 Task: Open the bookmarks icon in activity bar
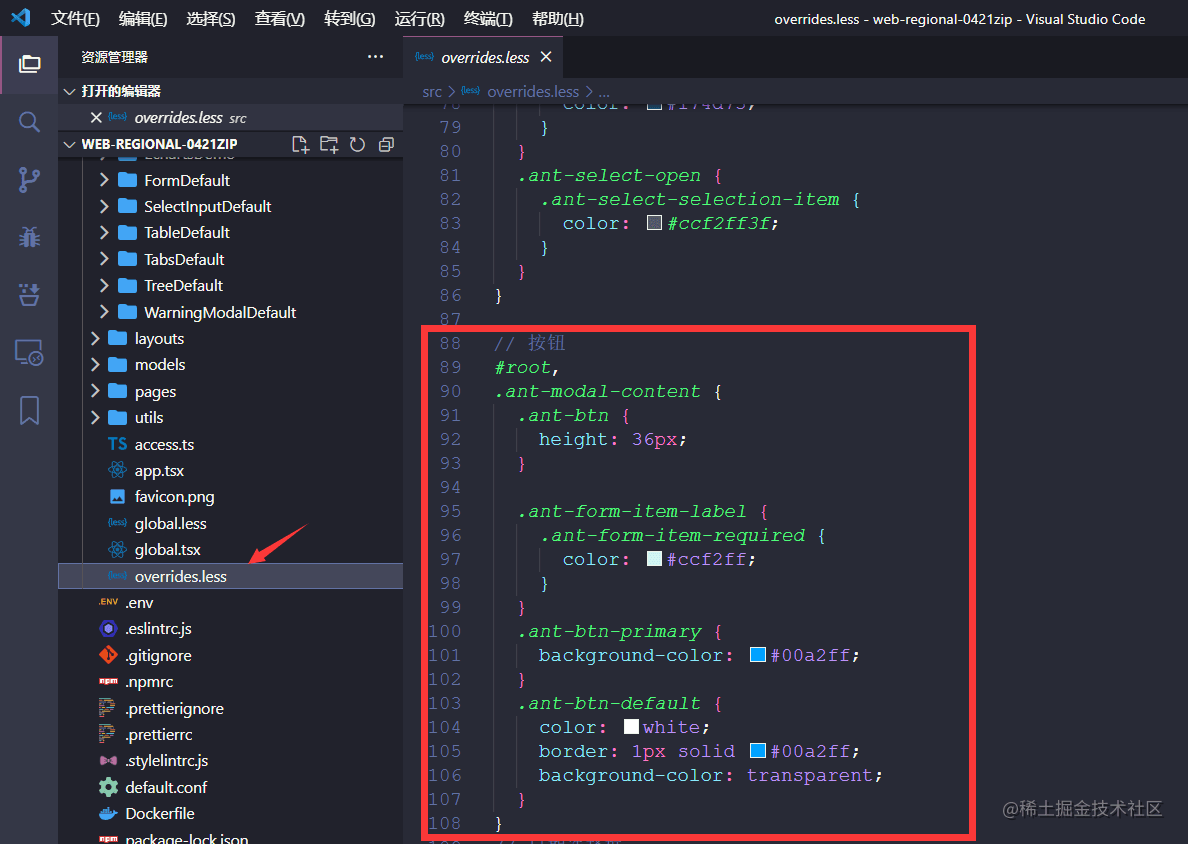click(29, 410)
